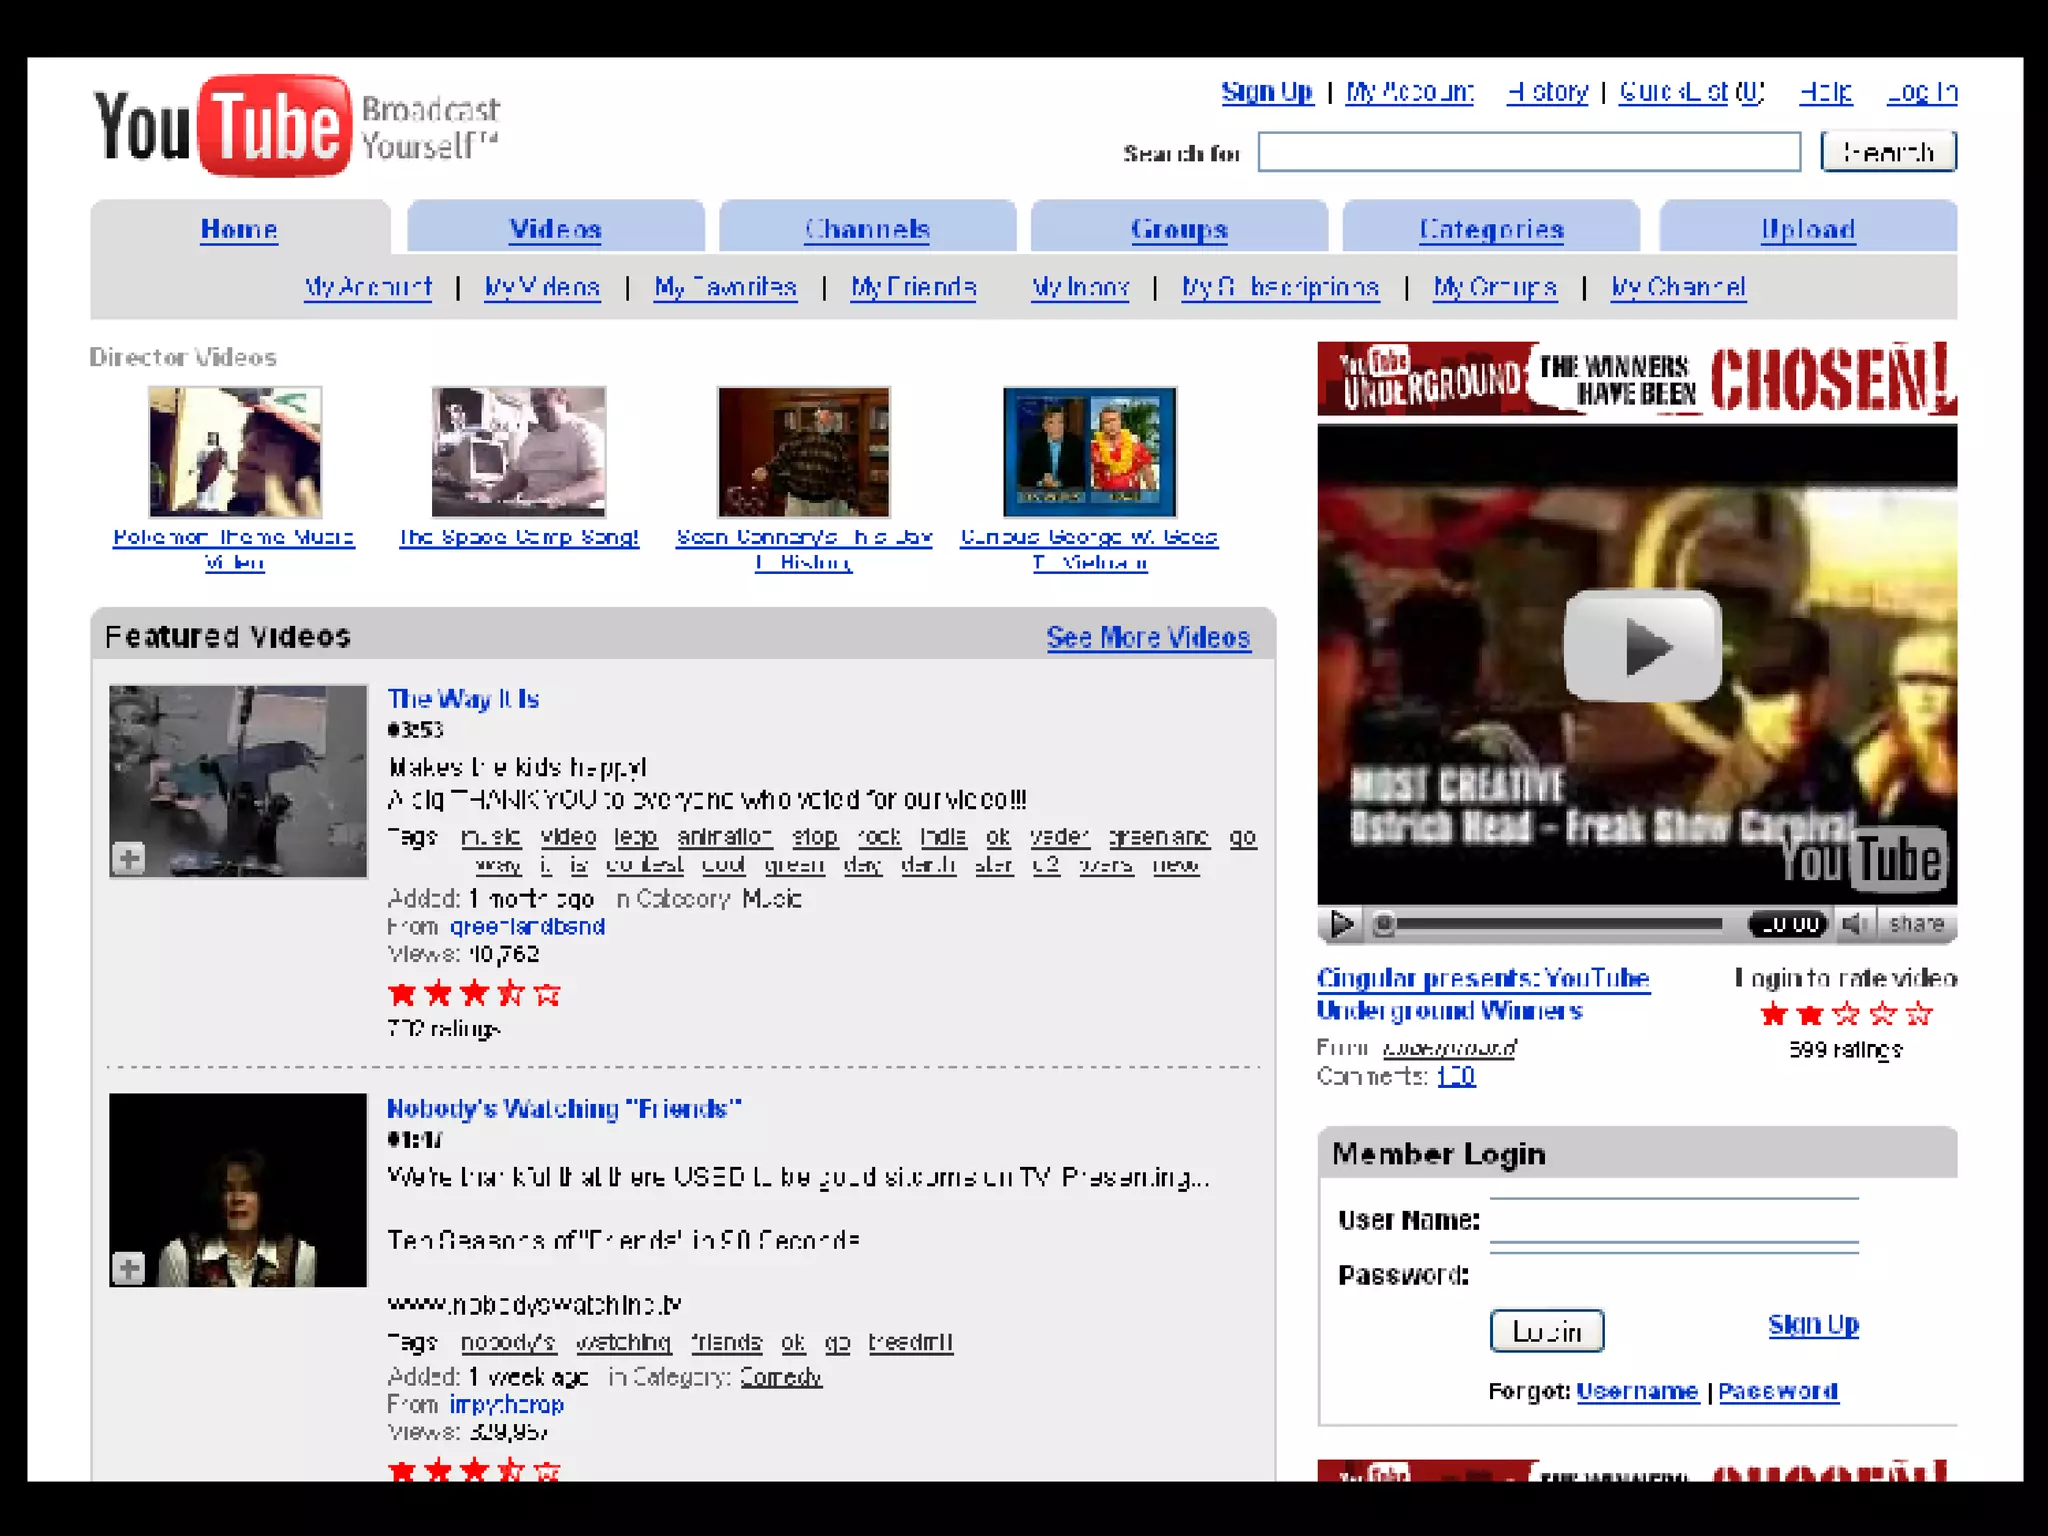Screen dimensions: 2048x1536
Task: Open The Space Camp Song thumbnail
Action: coord(518,452)
